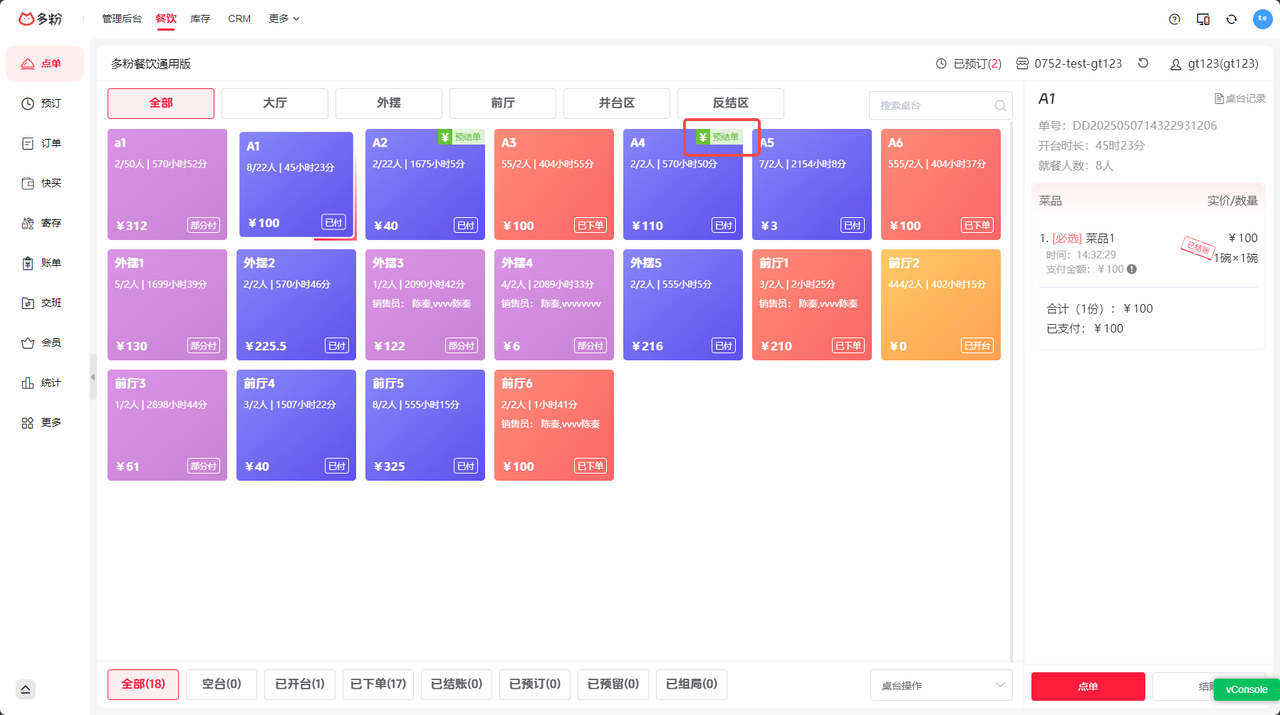Open the CRM menu item
1280x715 pixels.
pyautogui.click(x=239, y=19)
